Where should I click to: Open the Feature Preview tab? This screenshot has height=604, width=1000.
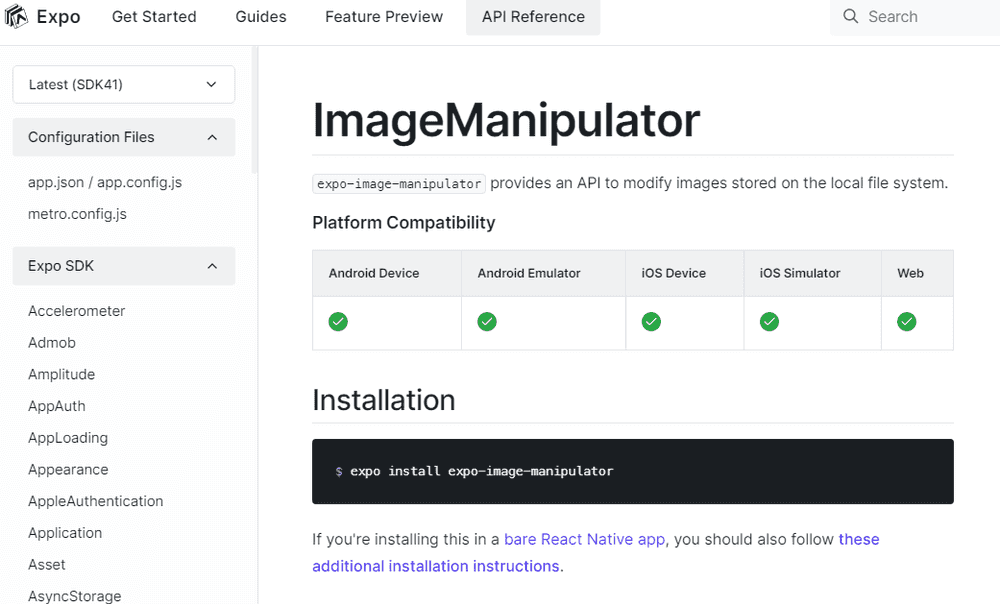pyautogui.click(x=384, y=17)
